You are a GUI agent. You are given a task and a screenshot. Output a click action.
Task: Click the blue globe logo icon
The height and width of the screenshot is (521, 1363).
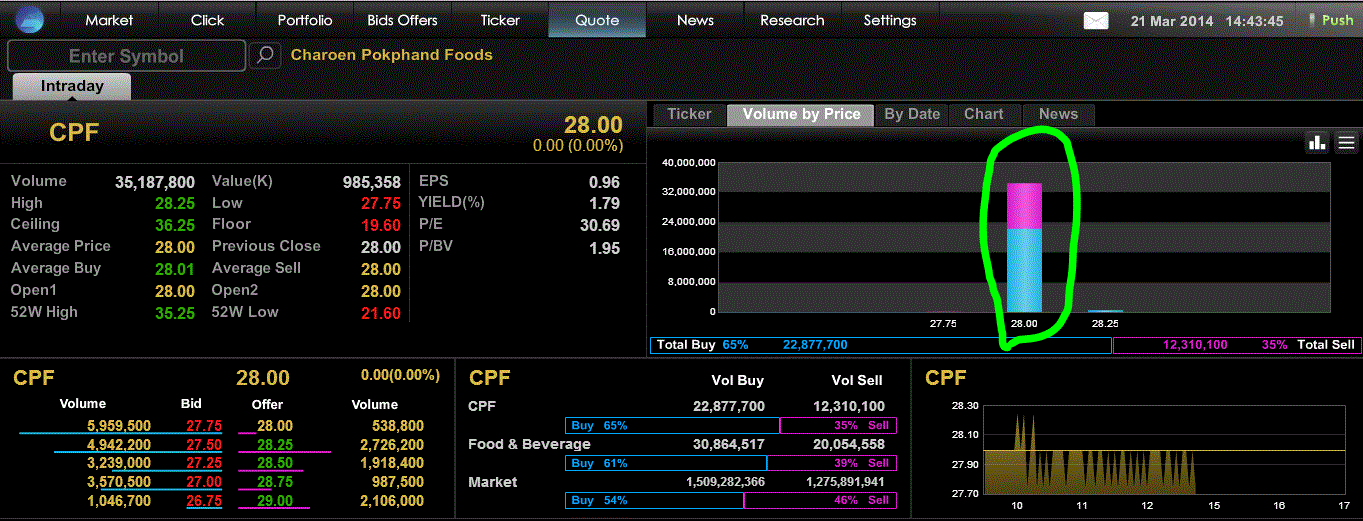(x=30, y=20)
